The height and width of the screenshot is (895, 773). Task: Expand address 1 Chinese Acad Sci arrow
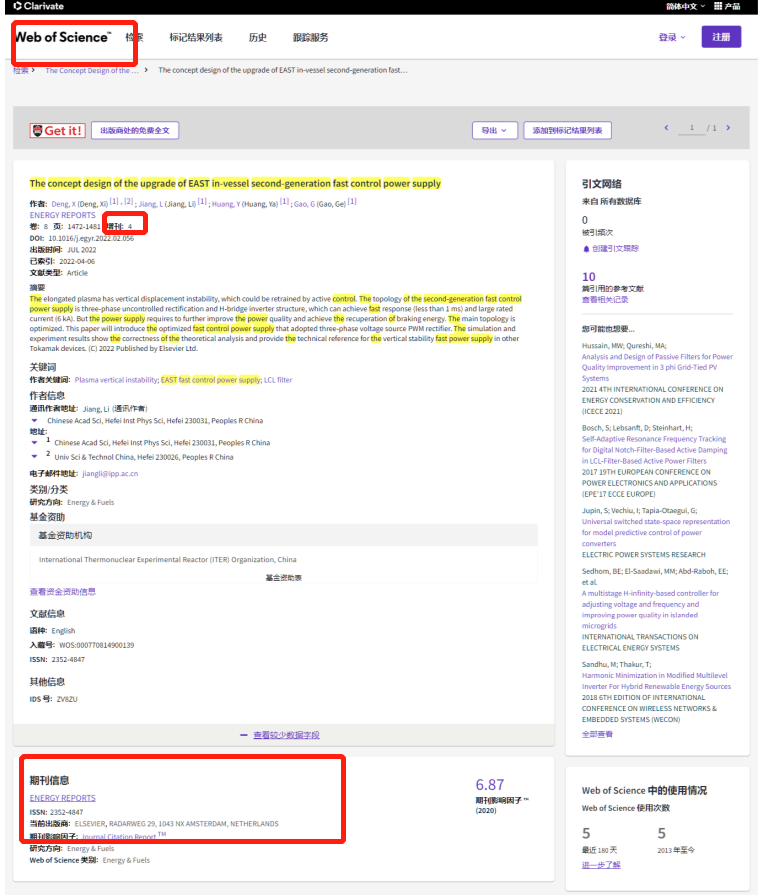pos(34,443)
